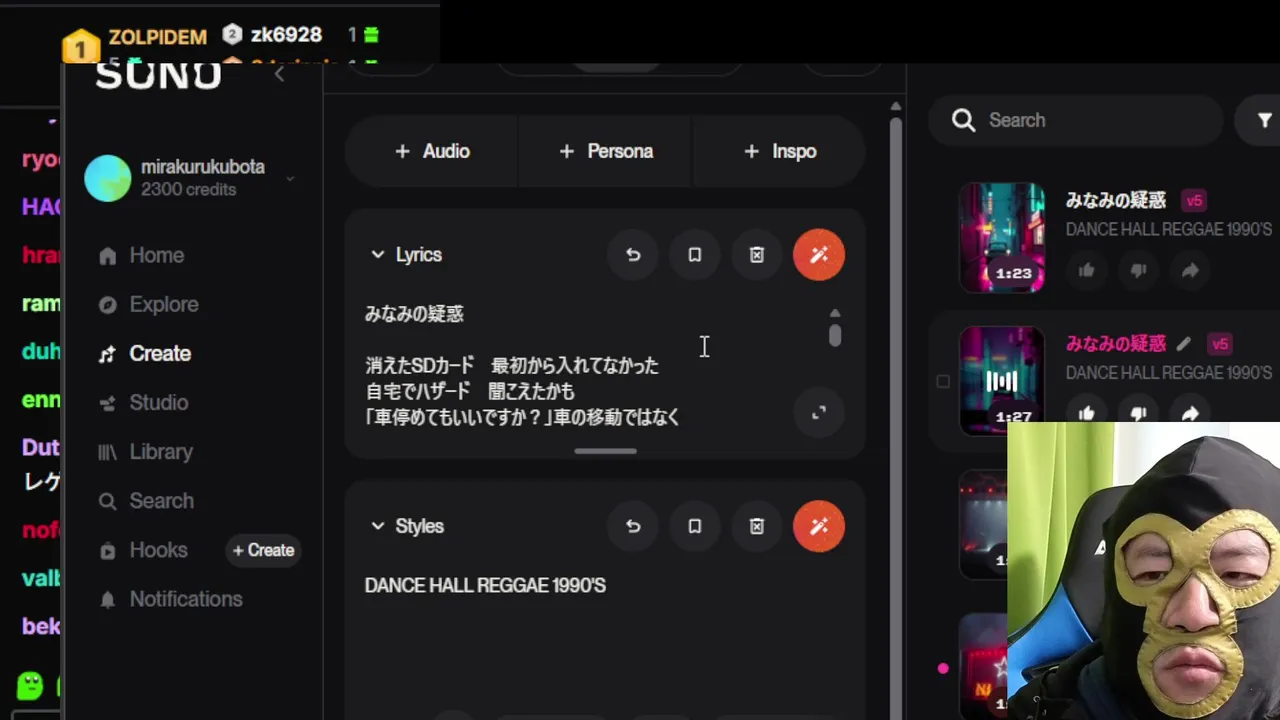Screen dimensions: 1280x720
Task: Add inspiration with + Inspo
Action: (x=780, y=151)
